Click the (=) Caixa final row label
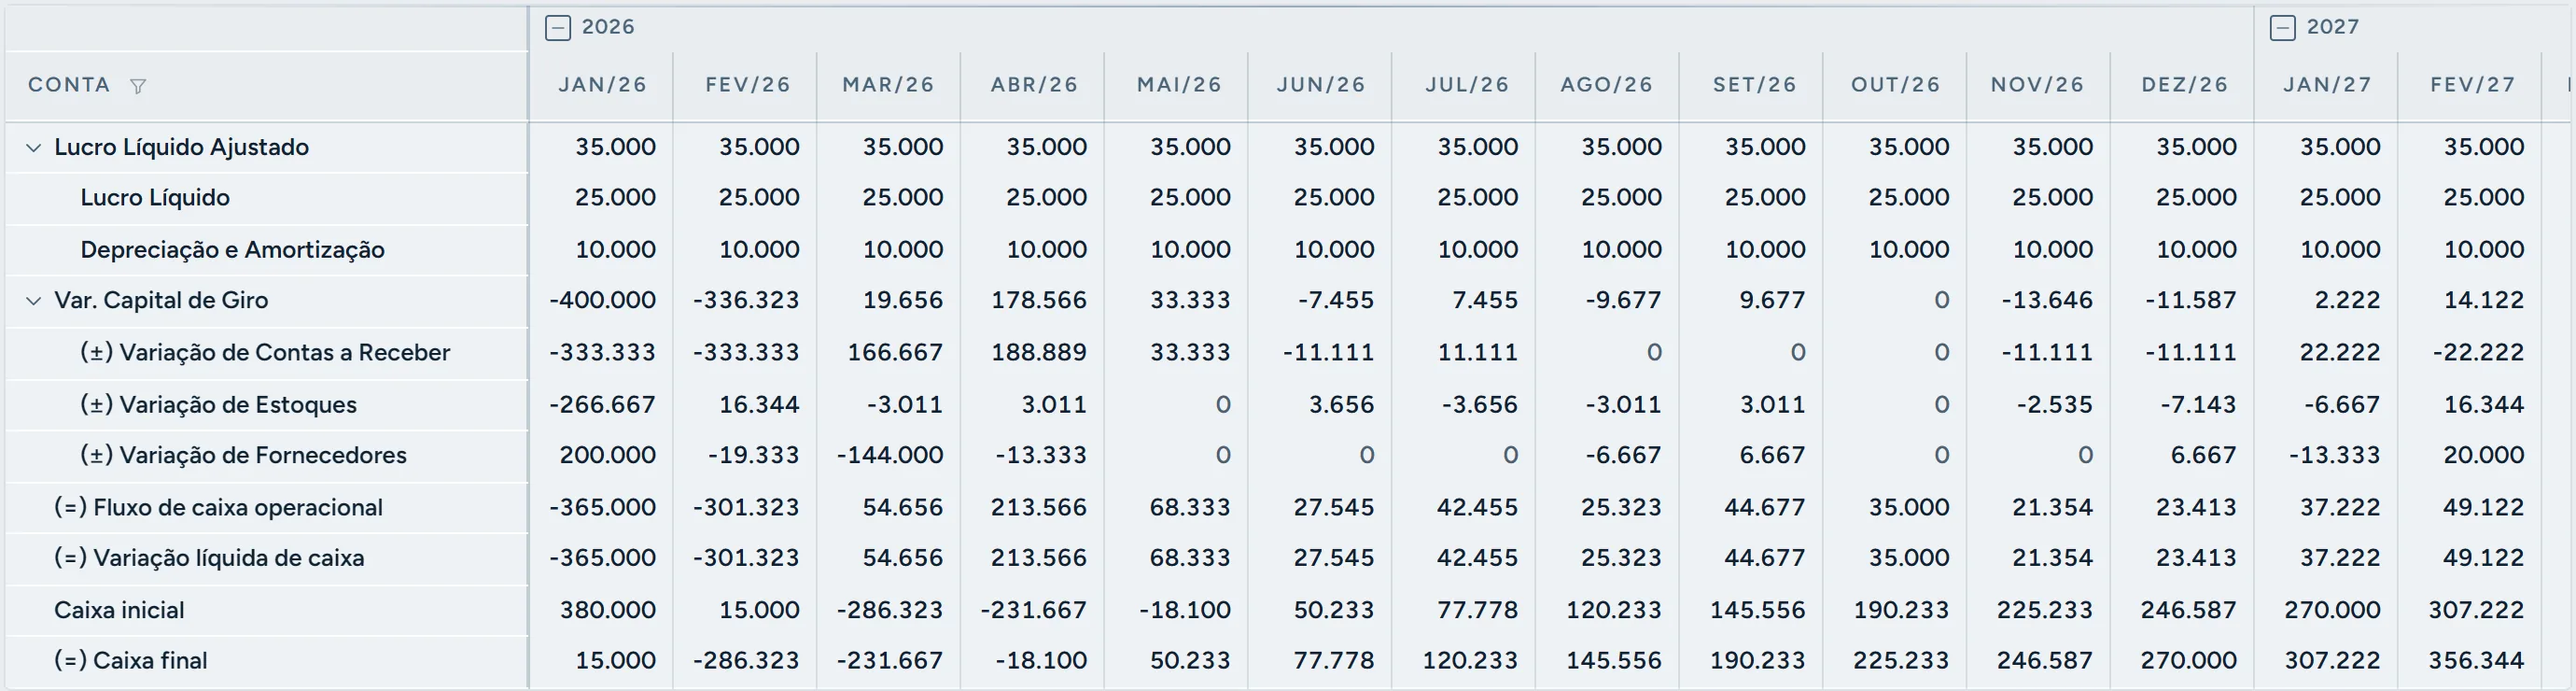2576x691 pixels. click(x=131, y=661)
